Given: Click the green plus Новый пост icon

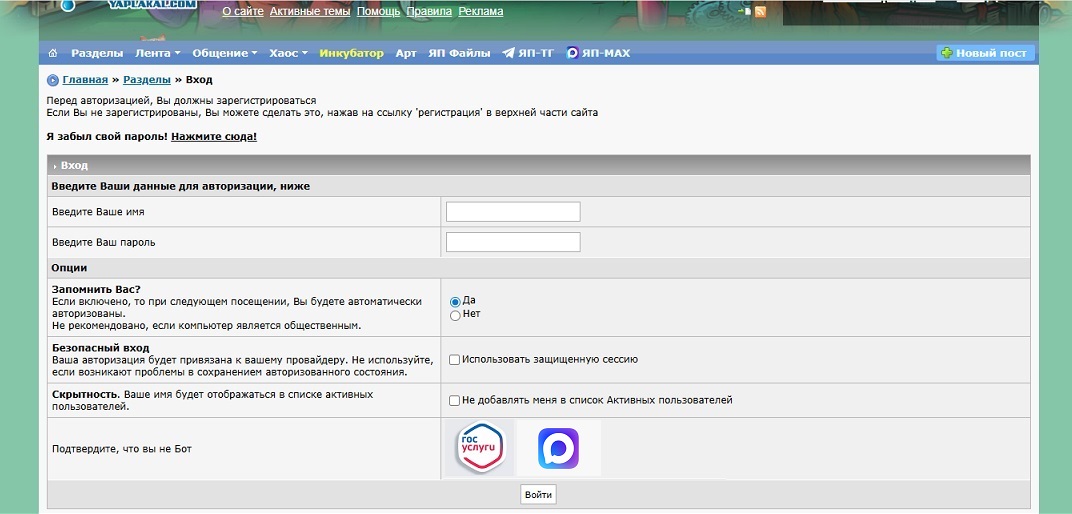Looking at the screenshot, I should pyautogui.click(x=946, y=53).
